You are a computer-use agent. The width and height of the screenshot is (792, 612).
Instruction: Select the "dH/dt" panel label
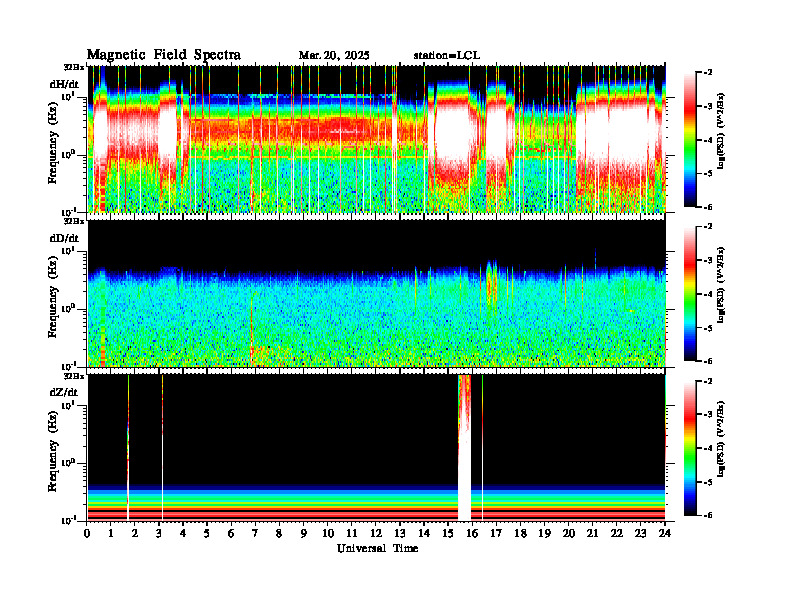[64, 83]
